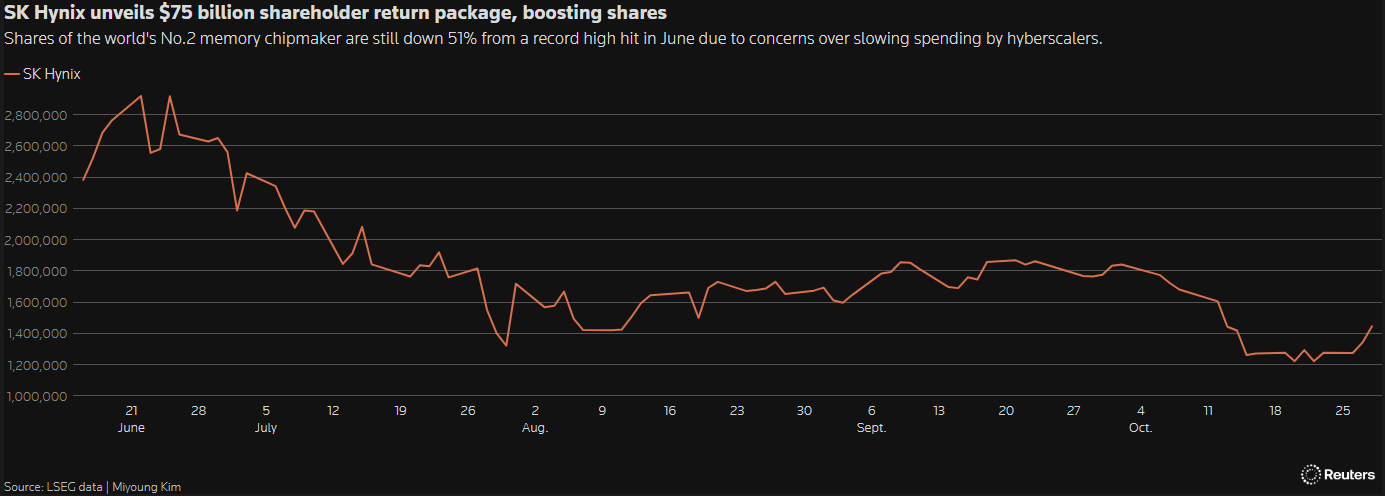Image resolution: width=1385 pixels, height=496 pixels.
Task: Click the 13 date tick label
Action: (x=939, y=410)
